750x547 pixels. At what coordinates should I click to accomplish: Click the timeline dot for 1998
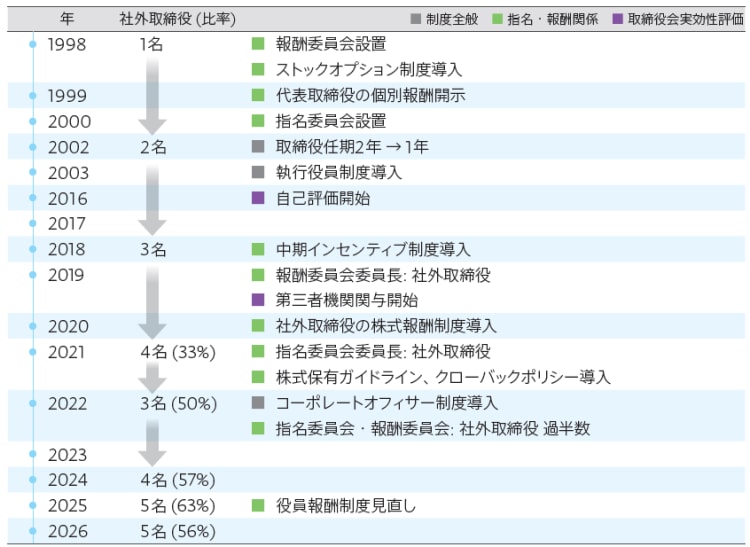tap(33, 44)
